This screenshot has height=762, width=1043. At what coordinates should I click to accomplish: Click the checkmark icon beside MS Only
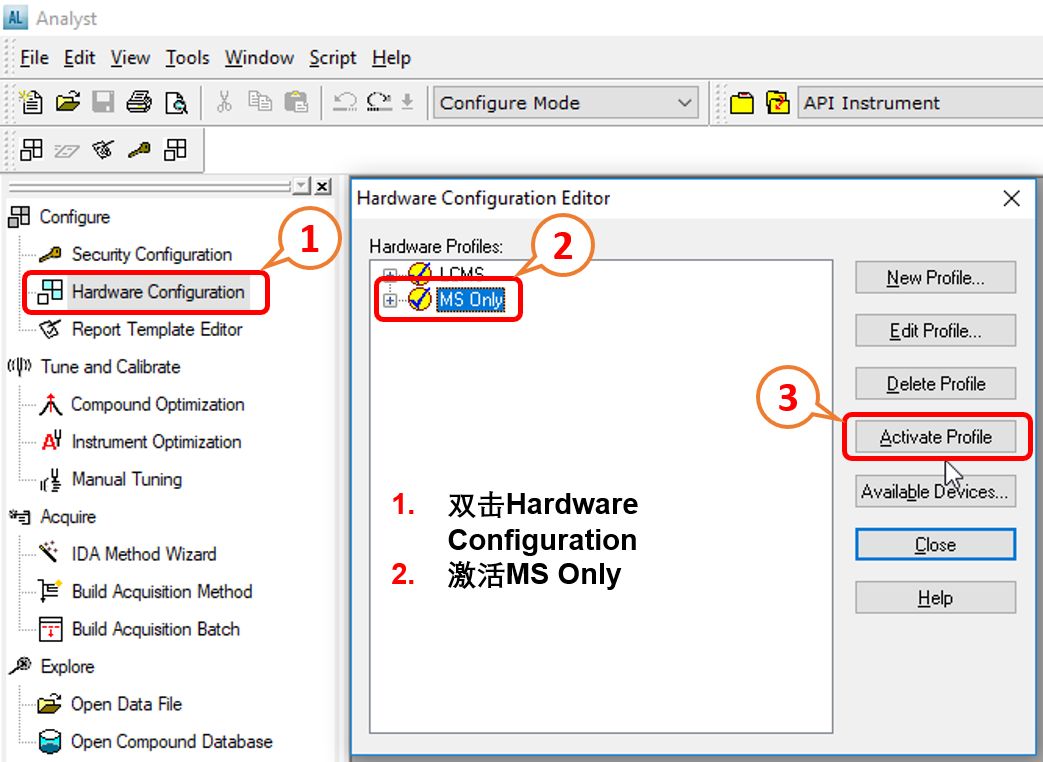[x=420, y=299]
